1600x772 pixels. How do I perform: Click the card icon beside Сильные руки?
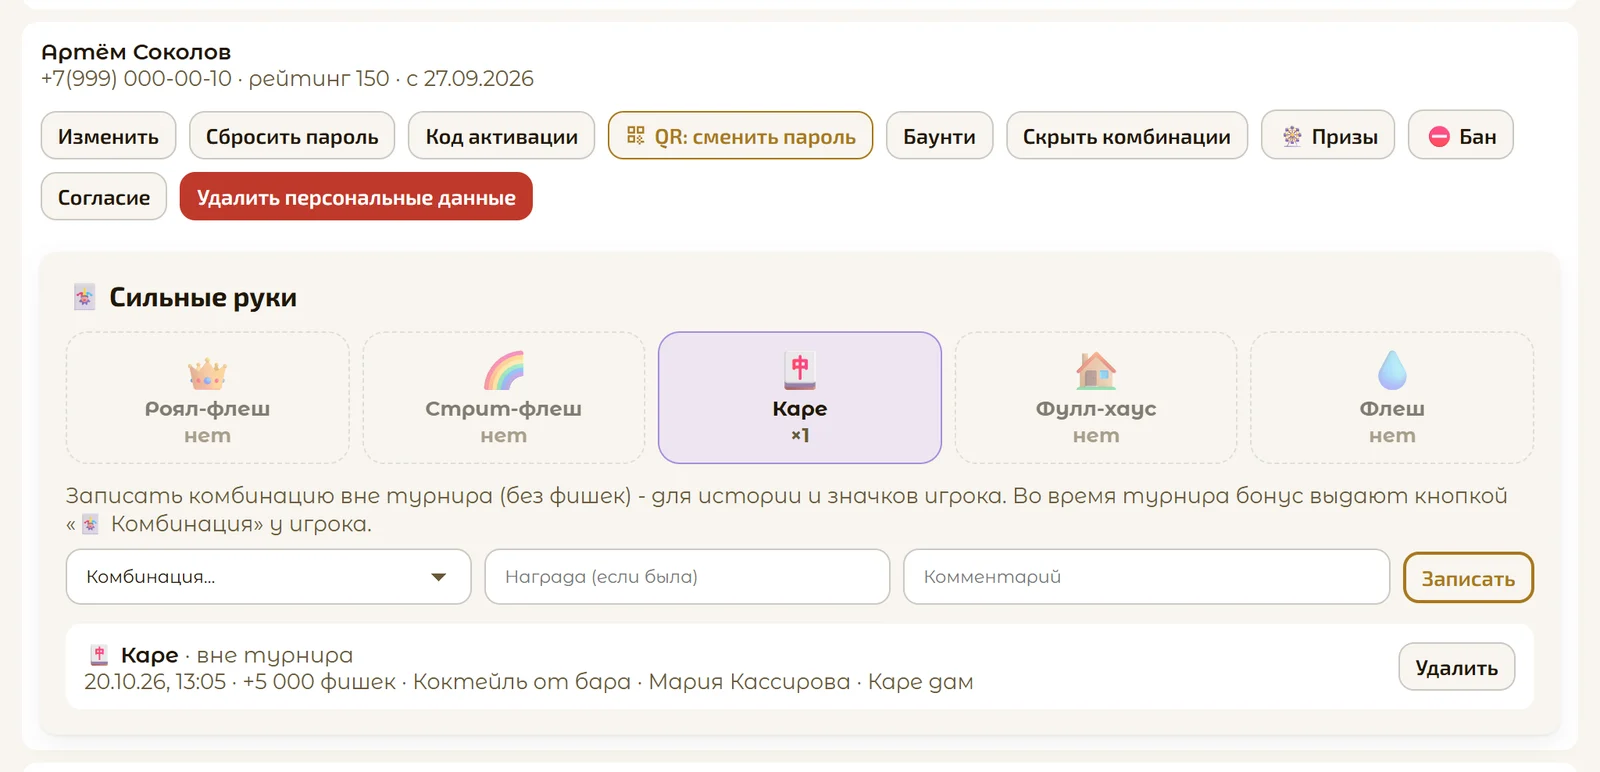(x=85, y=297)
